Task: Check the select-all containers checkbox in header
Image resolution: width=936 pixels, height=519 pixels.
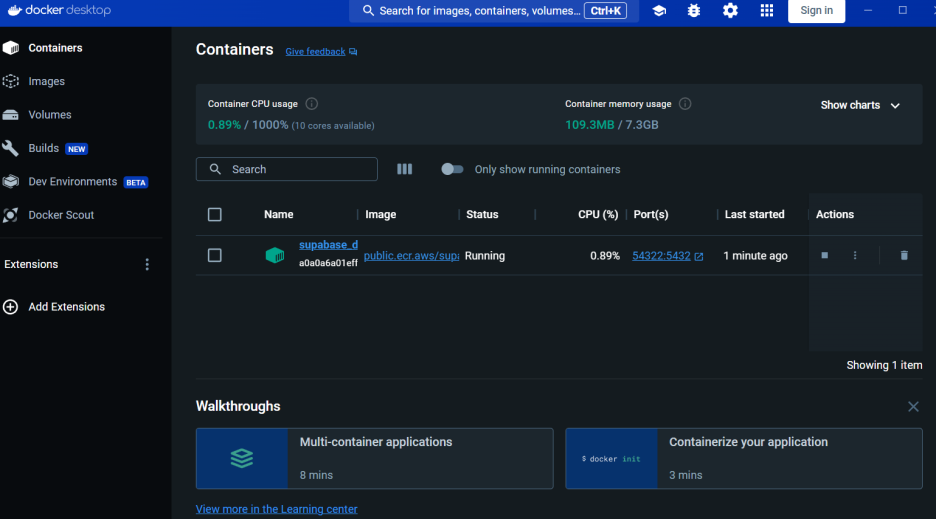Action: [215, 214]
